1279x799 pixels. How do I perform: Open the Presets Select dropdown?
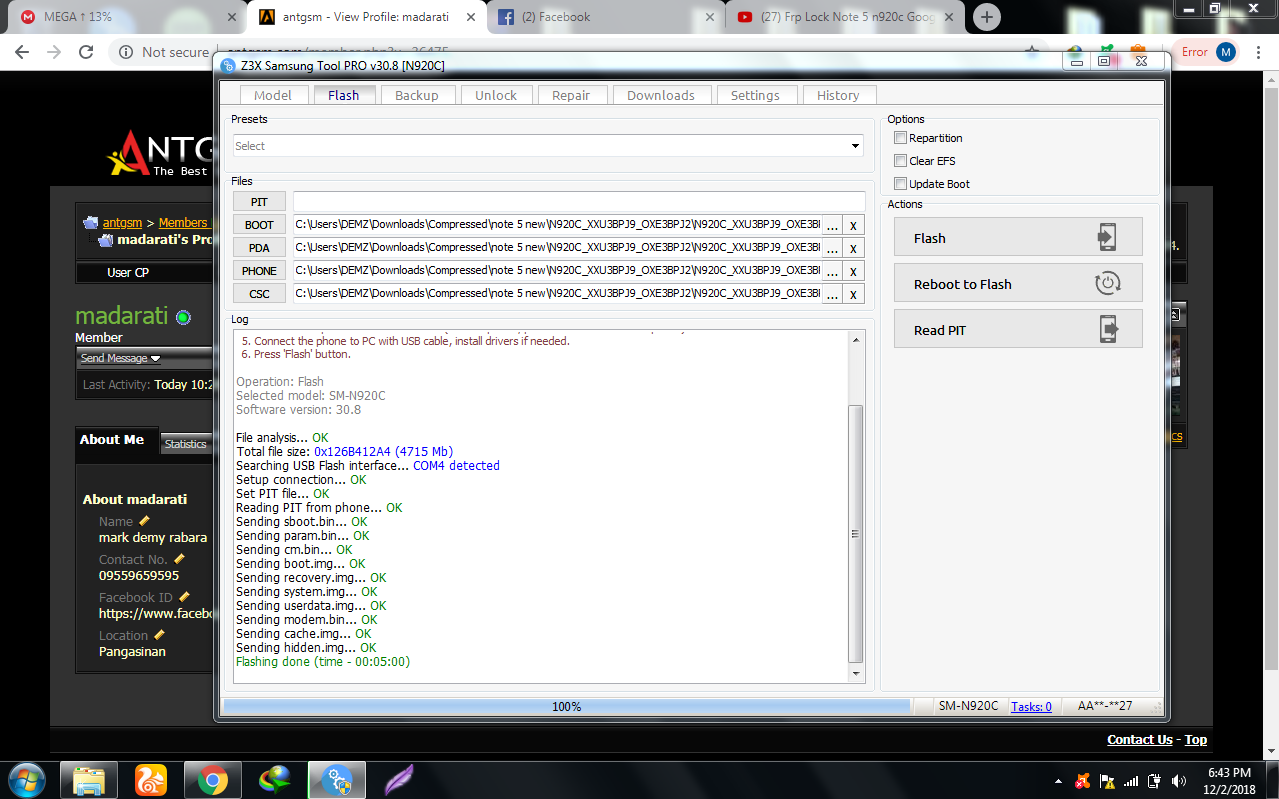[x=547, y=146]
